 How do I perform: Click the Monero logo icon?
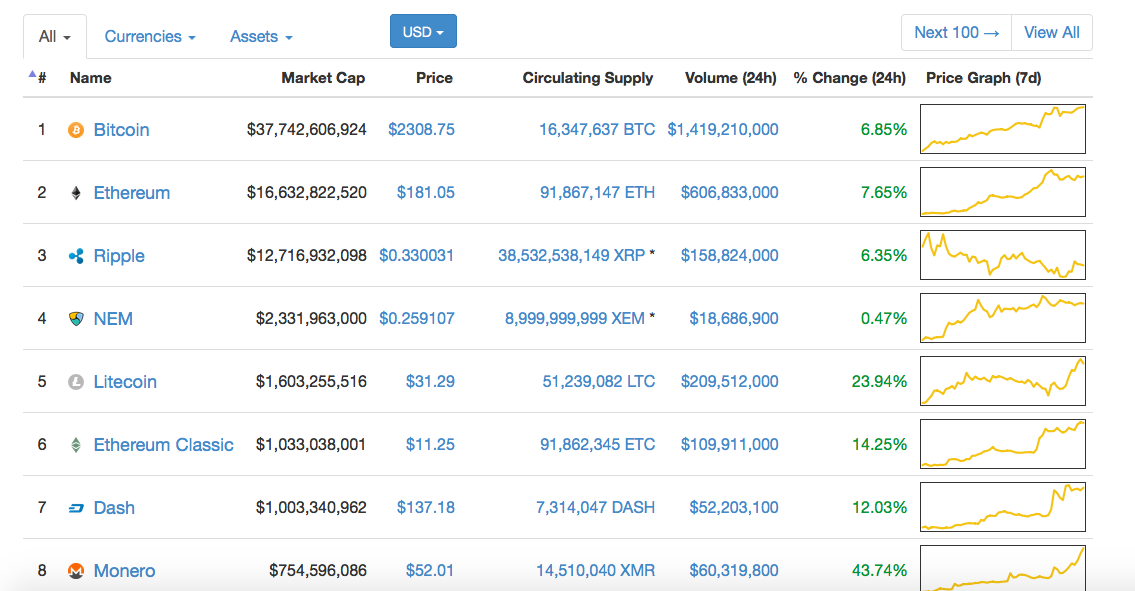(x=76, y=571)
